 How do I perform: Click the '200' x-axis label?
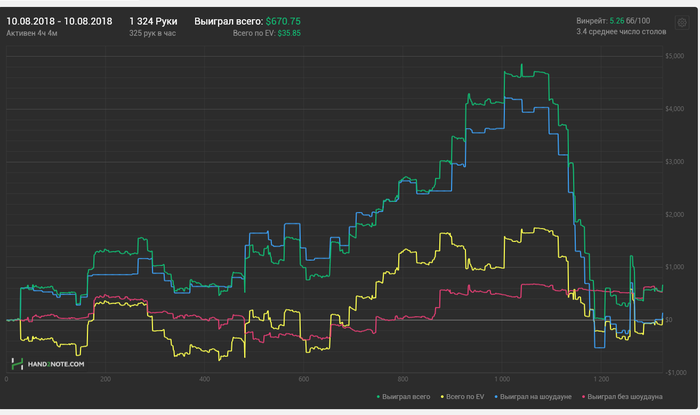[x=105, y=379]
